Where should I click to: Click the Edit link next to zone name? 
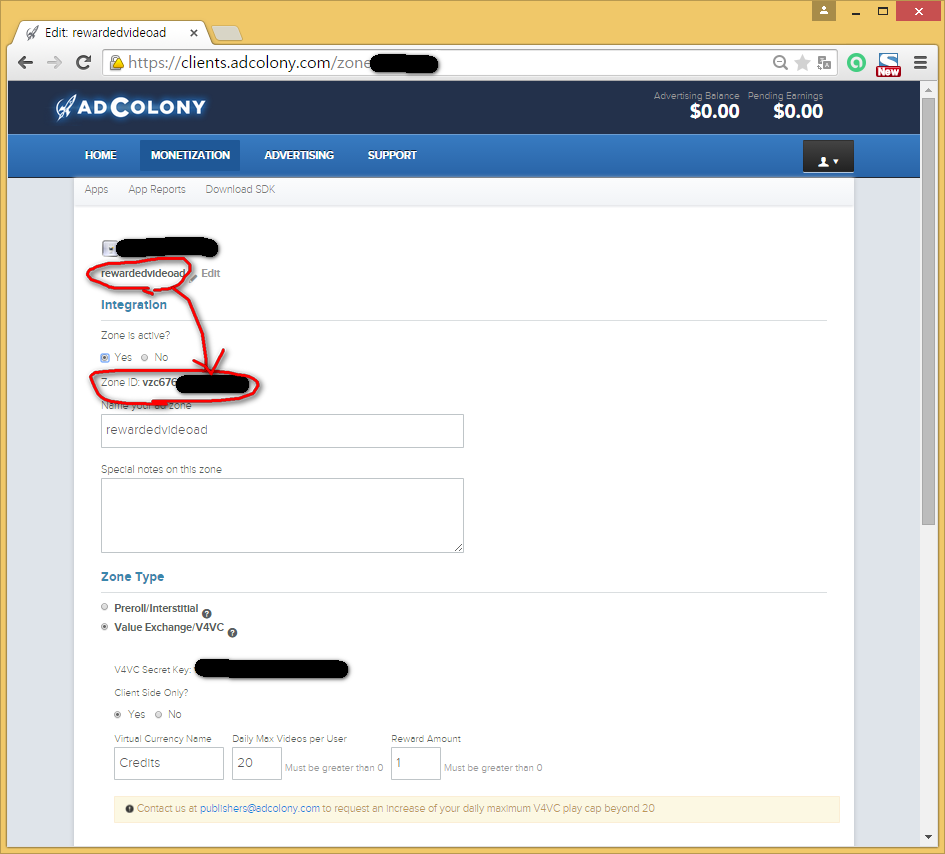tap(210, 273)
